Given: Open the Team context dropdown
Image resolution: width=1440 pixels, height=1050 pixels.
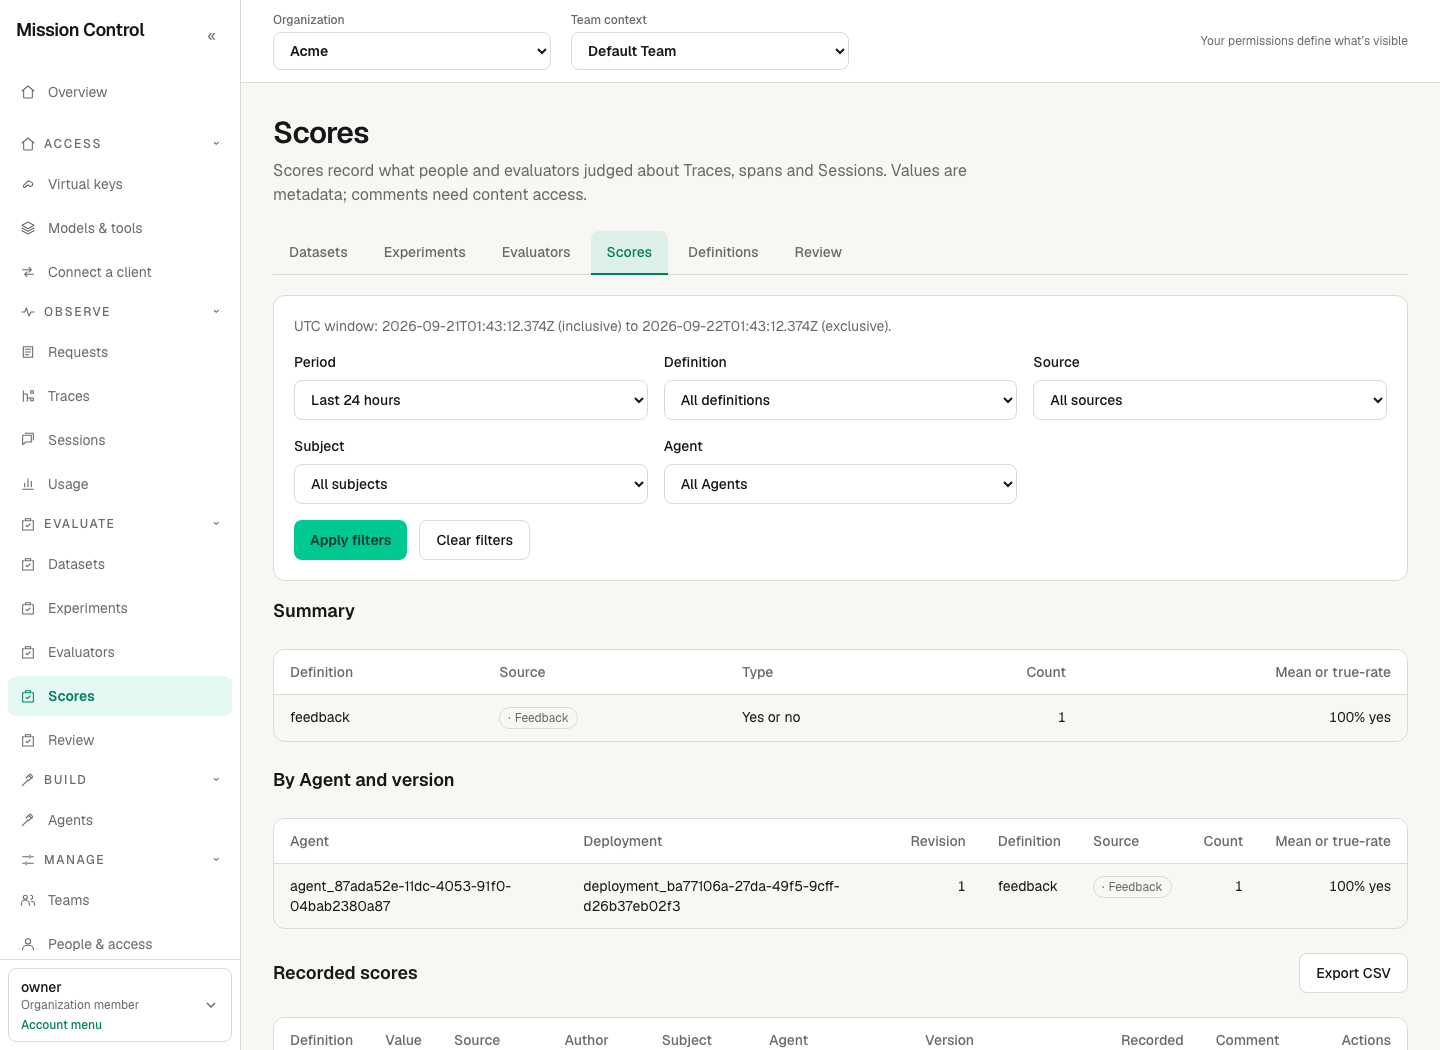Looking at the screenshot, I should tap(710, 51).
